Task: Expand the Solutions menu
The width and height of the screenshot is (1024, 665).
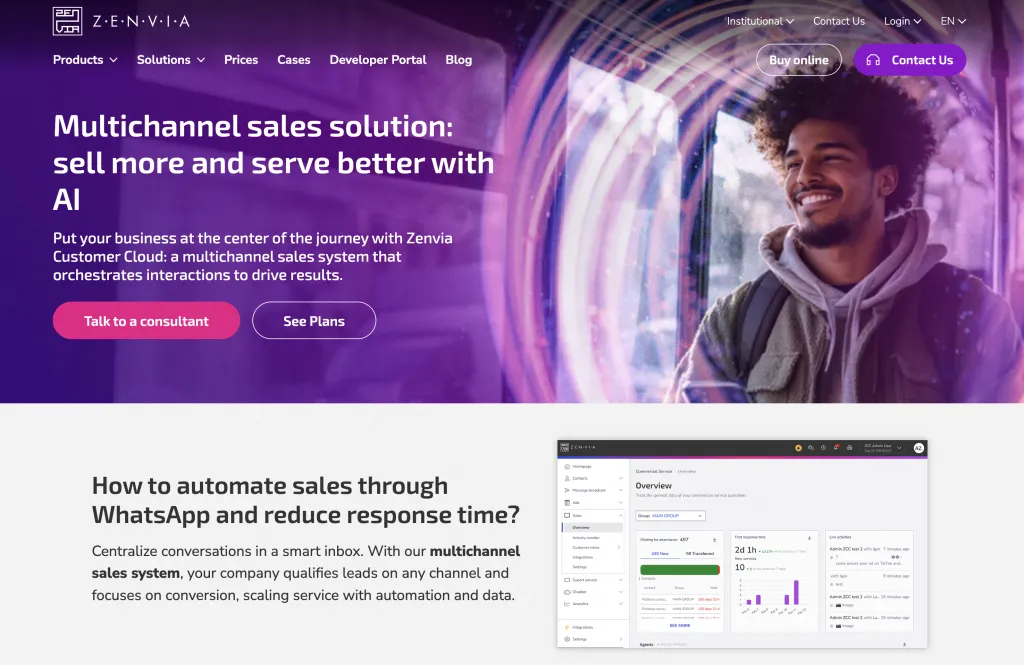Action: [170, 59]
